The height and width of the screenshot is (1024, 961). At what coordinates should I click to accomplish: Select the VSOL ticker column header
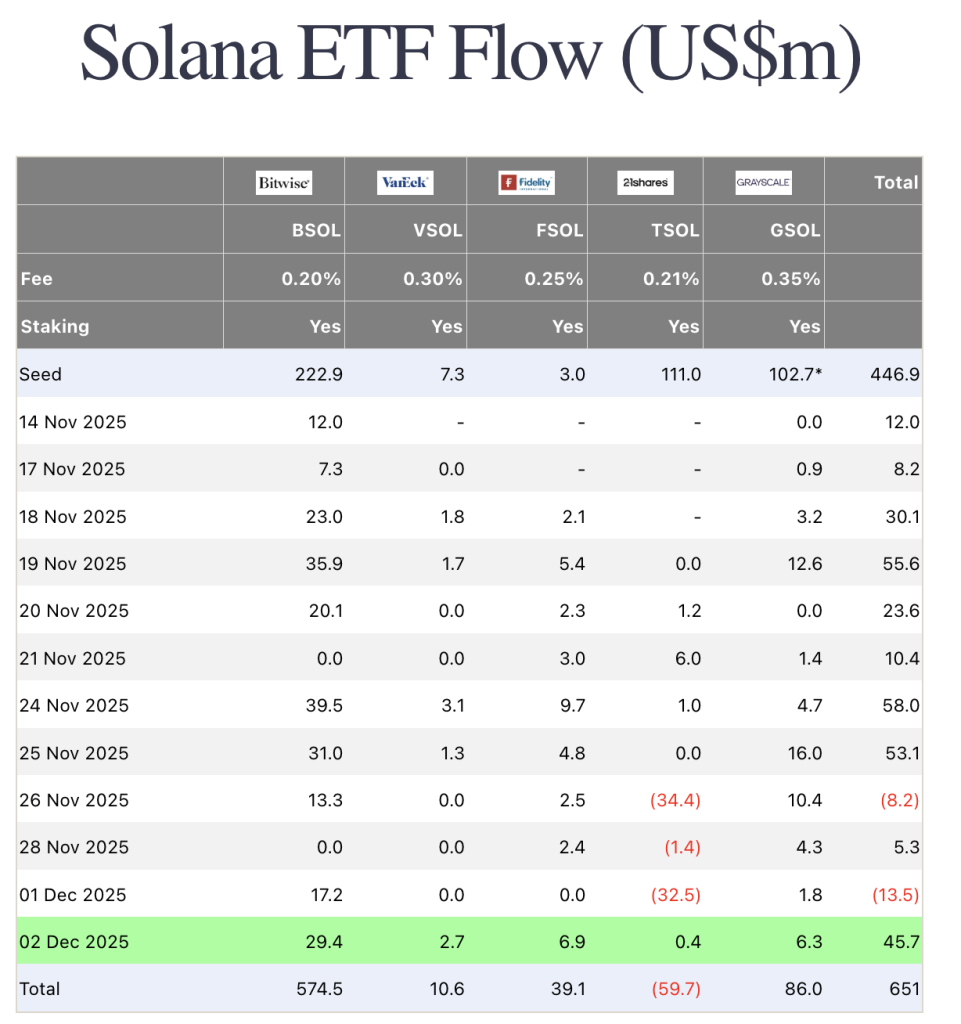coord(438,230)
